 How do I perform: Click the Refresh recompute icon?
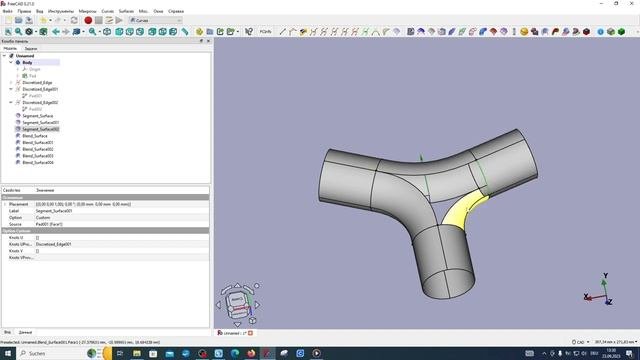[74, 20]
